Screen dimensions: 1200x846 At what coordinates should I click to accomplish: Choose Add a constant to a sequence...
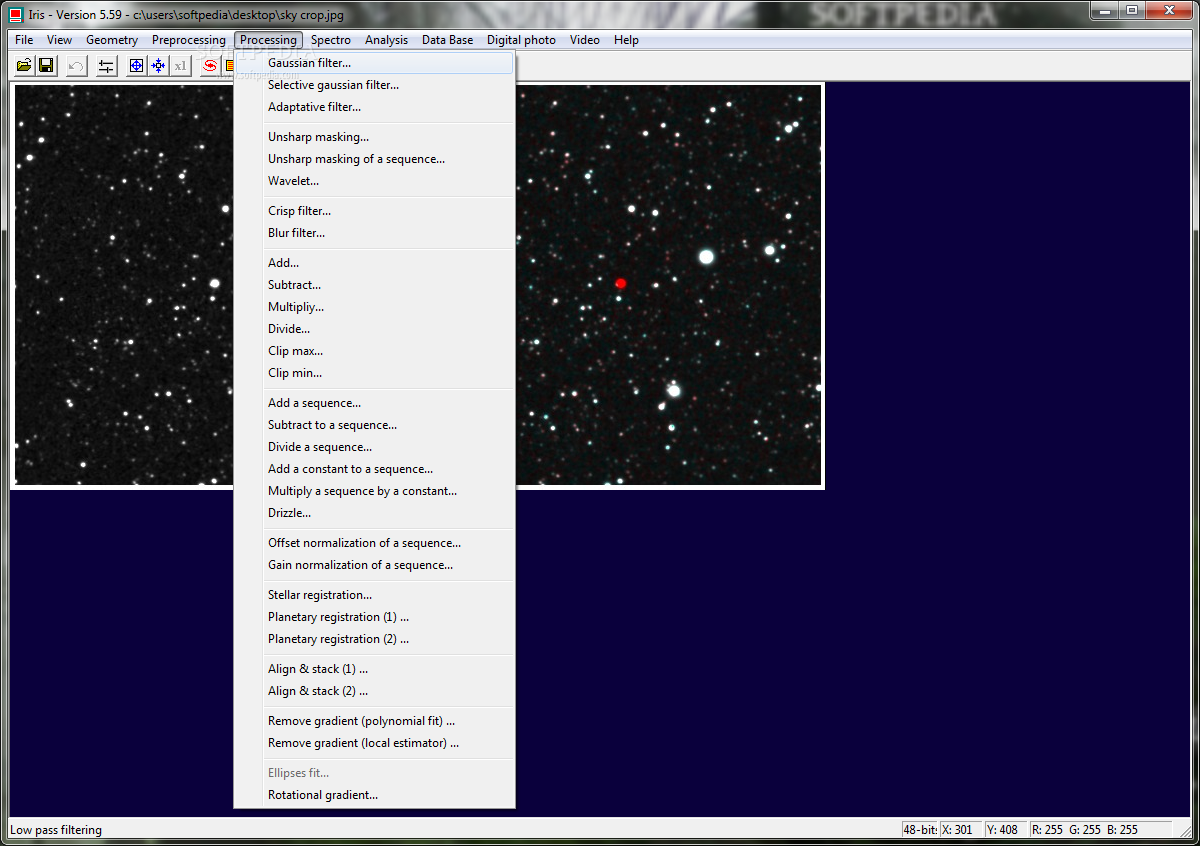[x=375, y=469]
